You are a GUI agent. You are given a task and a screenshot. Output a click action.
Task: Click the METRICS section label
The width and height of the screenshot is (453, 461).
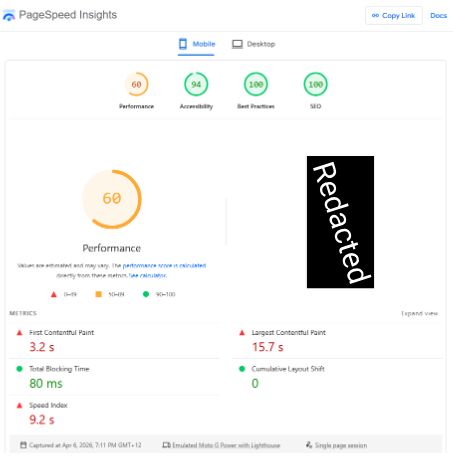click(x=23, y=313)
